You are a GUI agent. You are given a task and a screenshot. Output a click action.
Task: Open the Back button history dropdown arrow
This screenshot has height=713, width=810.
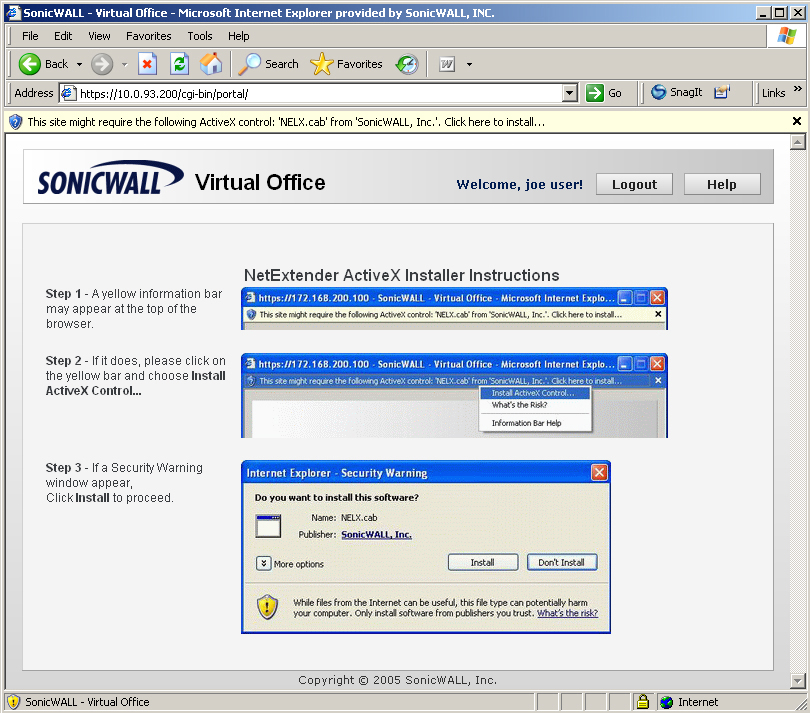coord(79,64)
